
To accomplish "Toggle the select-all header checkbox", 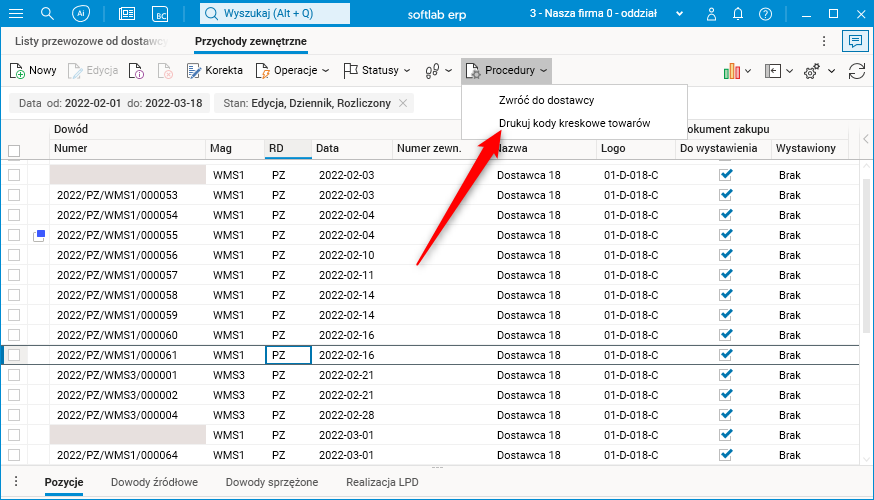I will [x=14, y=151].
